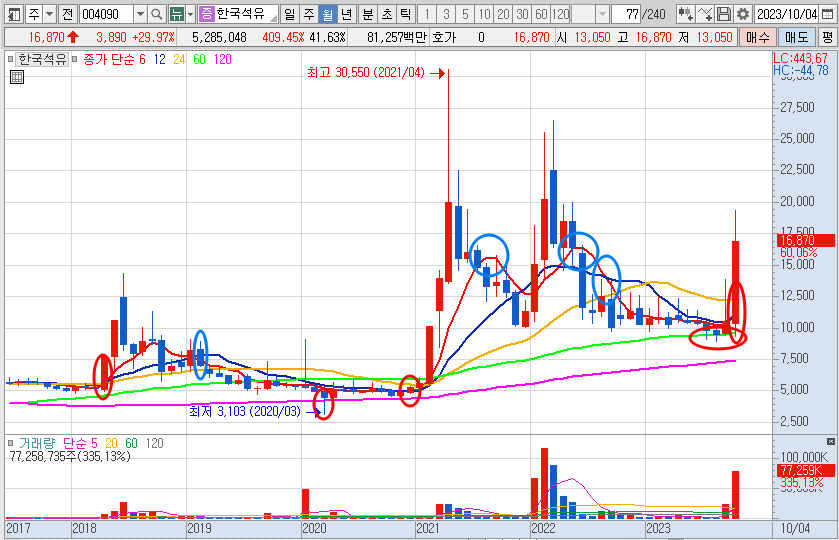Click the 최저 3,103 (2020/03) label

pos(245,412)
